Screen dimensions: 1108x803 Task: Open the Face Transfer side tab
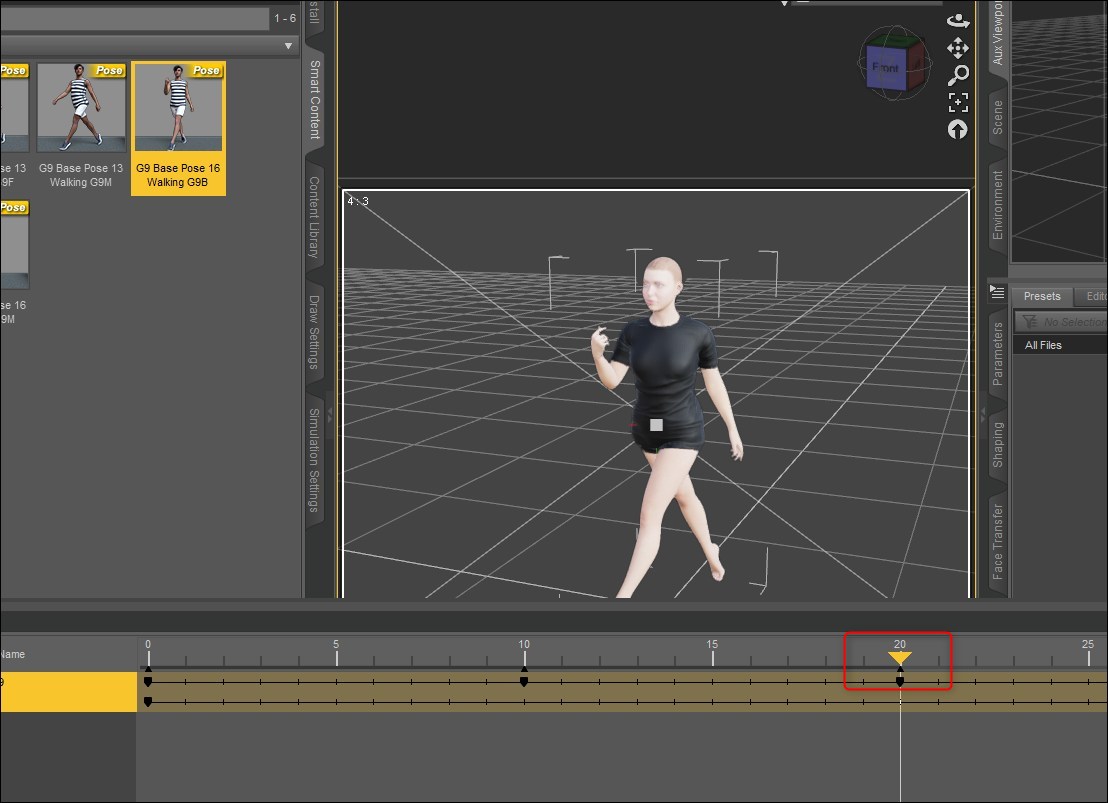998,541
